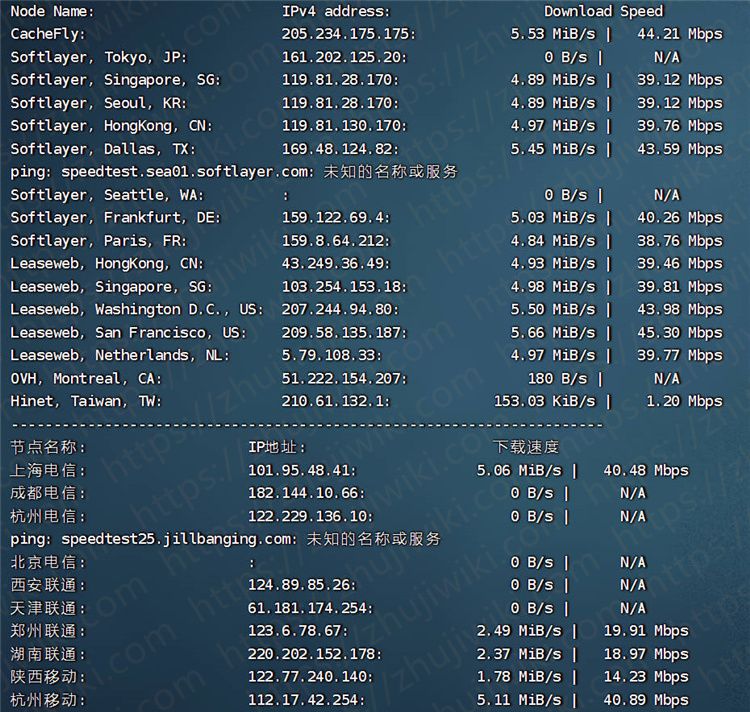Image resolution: width=750 pixels, height=712 pixels.
Task: Click the "Softlayer, Tokyo, JP" node name
Action: (x=98, y=57)
